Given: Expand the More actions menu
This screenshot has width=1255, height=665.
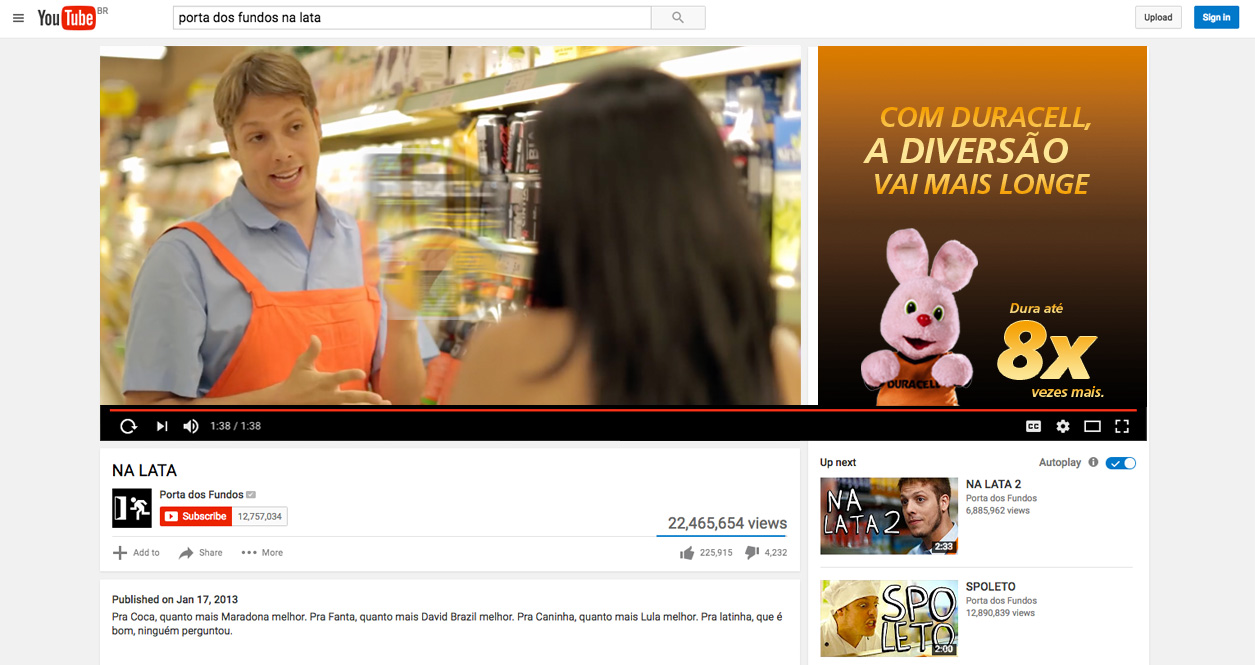Looking at the screenshot, I should tap(262, 553).
